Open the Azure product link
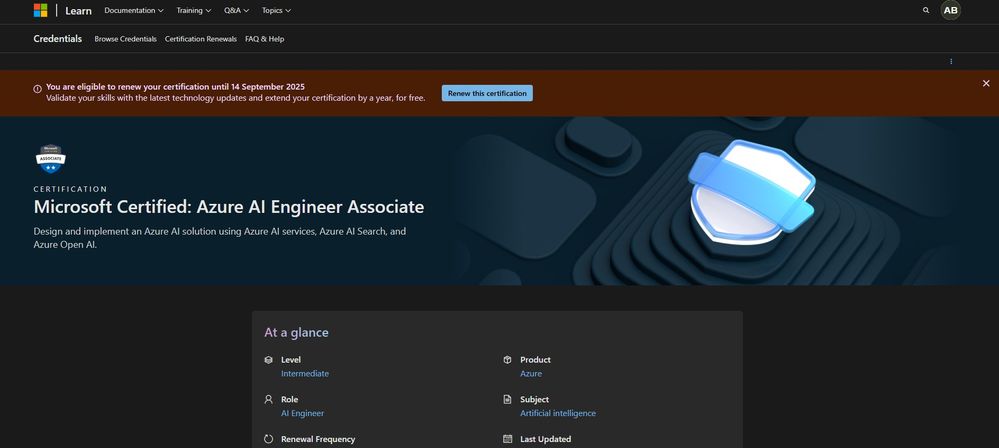 point(531,374)
